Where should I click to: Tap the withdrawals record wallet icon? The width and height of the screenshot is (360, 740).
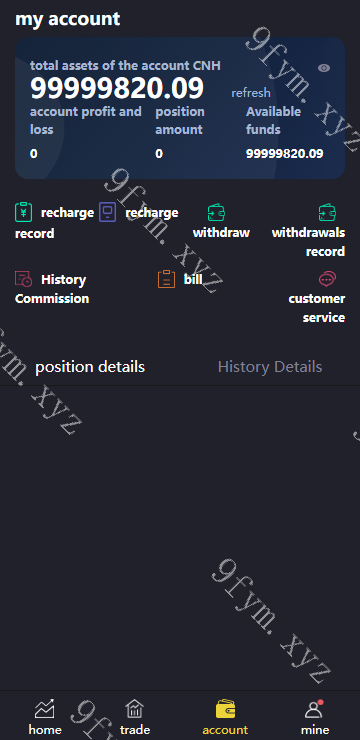pos(327,212)
